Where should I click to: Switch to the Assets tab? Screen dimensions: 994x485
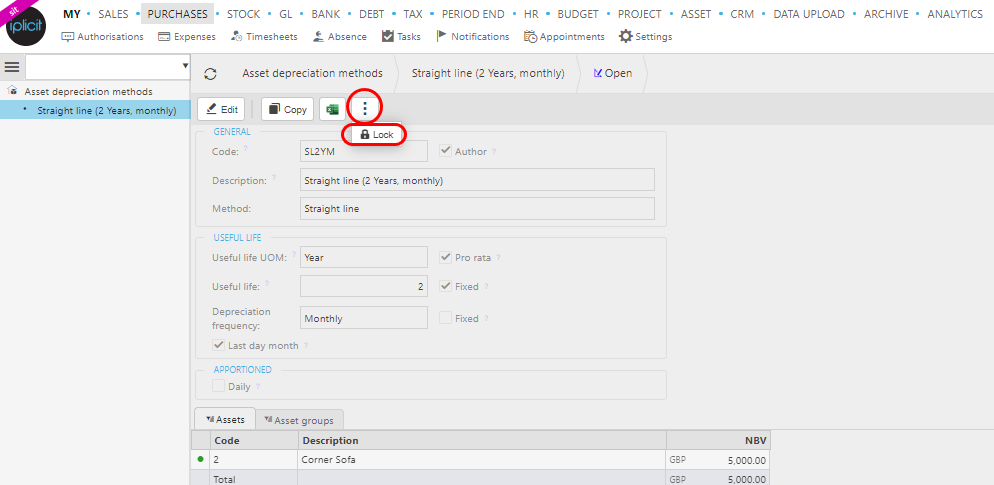pyautogui.click(x=225, y=419)
